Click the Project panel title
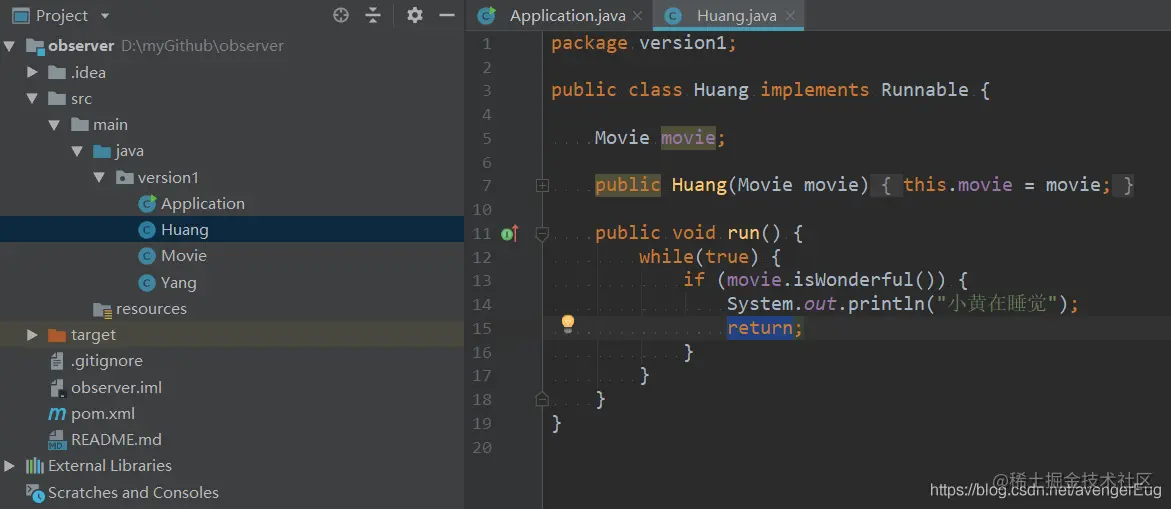 (61, 15)
